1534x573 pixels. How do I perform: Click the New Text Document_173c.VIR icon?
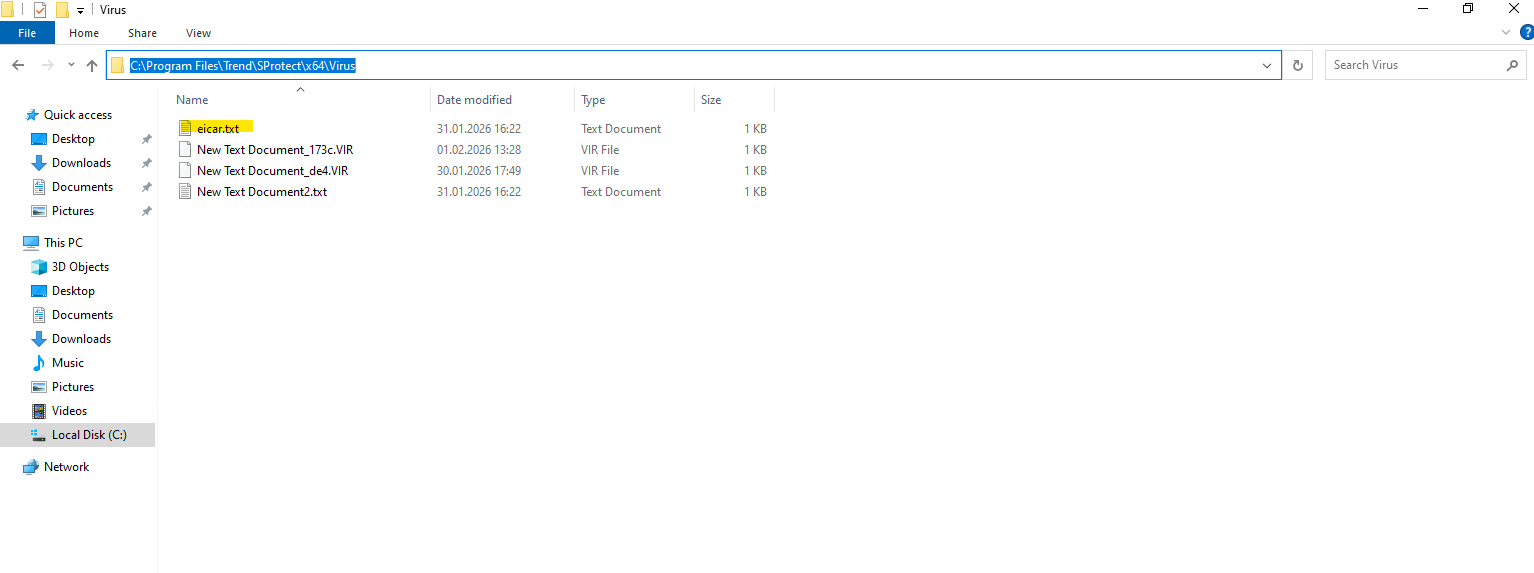[184, 150]
